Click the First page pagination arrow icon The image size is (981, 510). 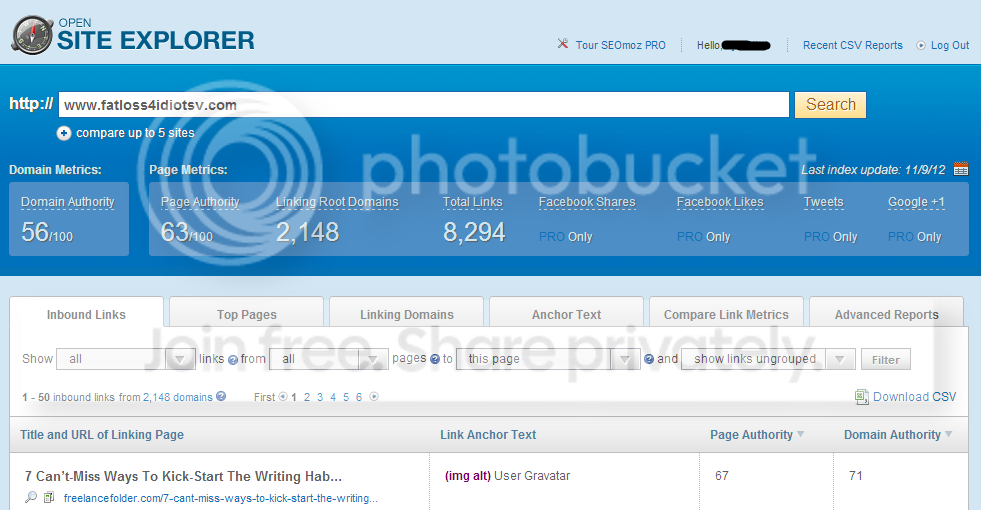pyautogui.click(x=283, y=397)
